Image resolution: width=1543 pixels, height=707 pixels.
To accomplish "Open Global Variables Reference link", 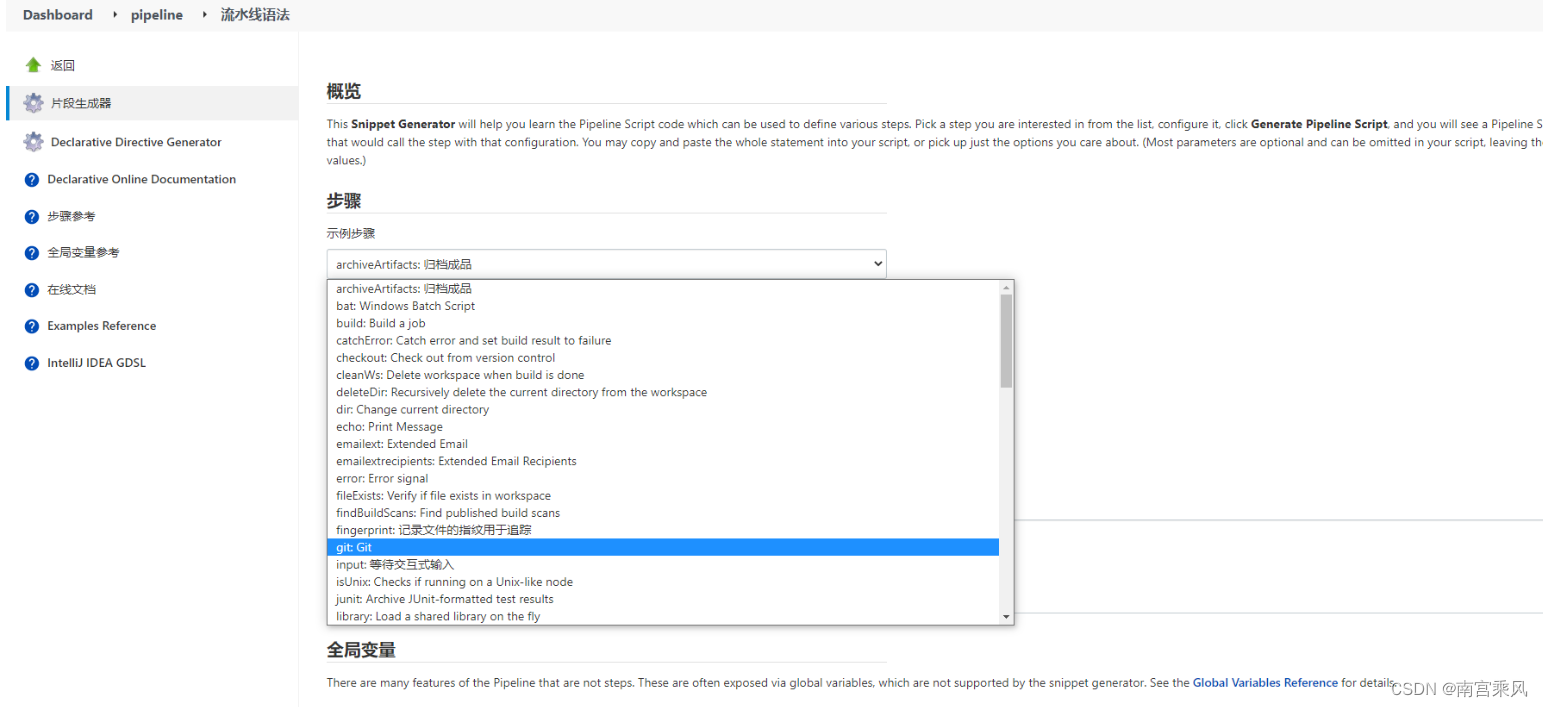I will (x=1265, y=683).
